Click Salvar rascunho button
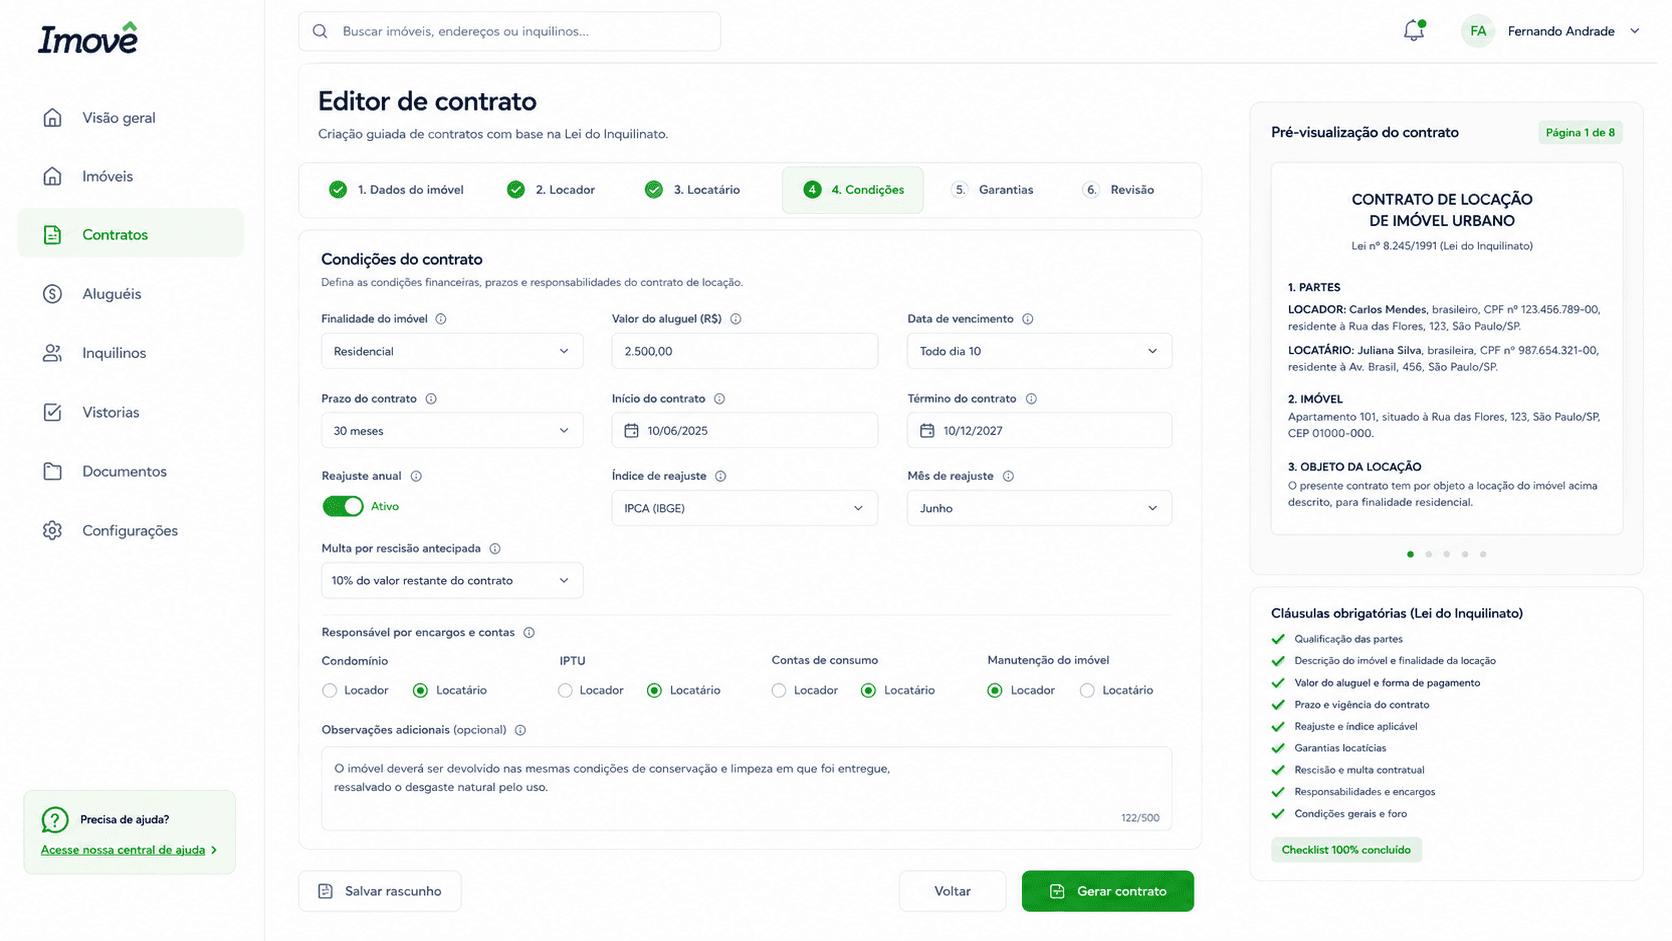This screenshot has height=941, width=1672. point(380,891)
